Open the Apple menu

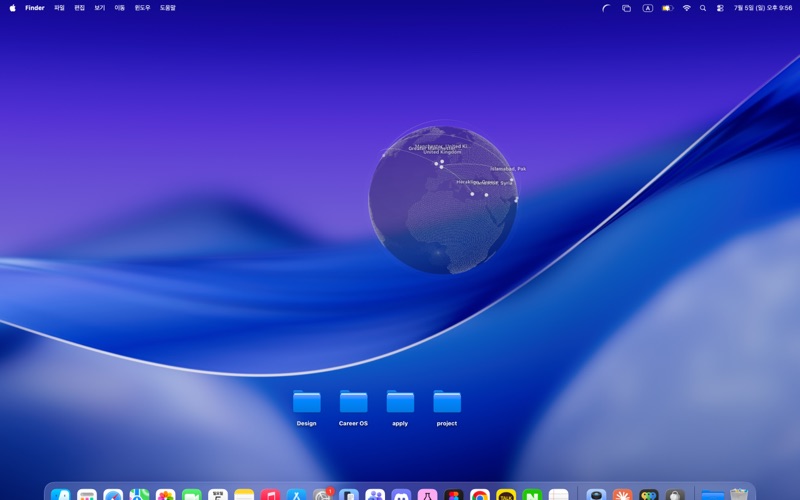click(12, 8)
